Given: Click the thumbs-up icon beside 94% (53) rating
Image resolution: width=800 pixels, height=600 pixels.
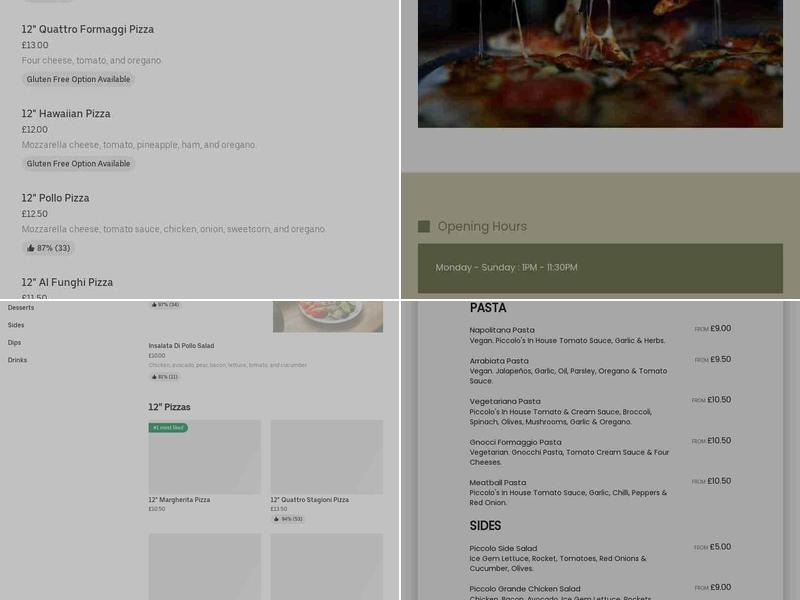Looking at the screenshot, I should point(275,520).
